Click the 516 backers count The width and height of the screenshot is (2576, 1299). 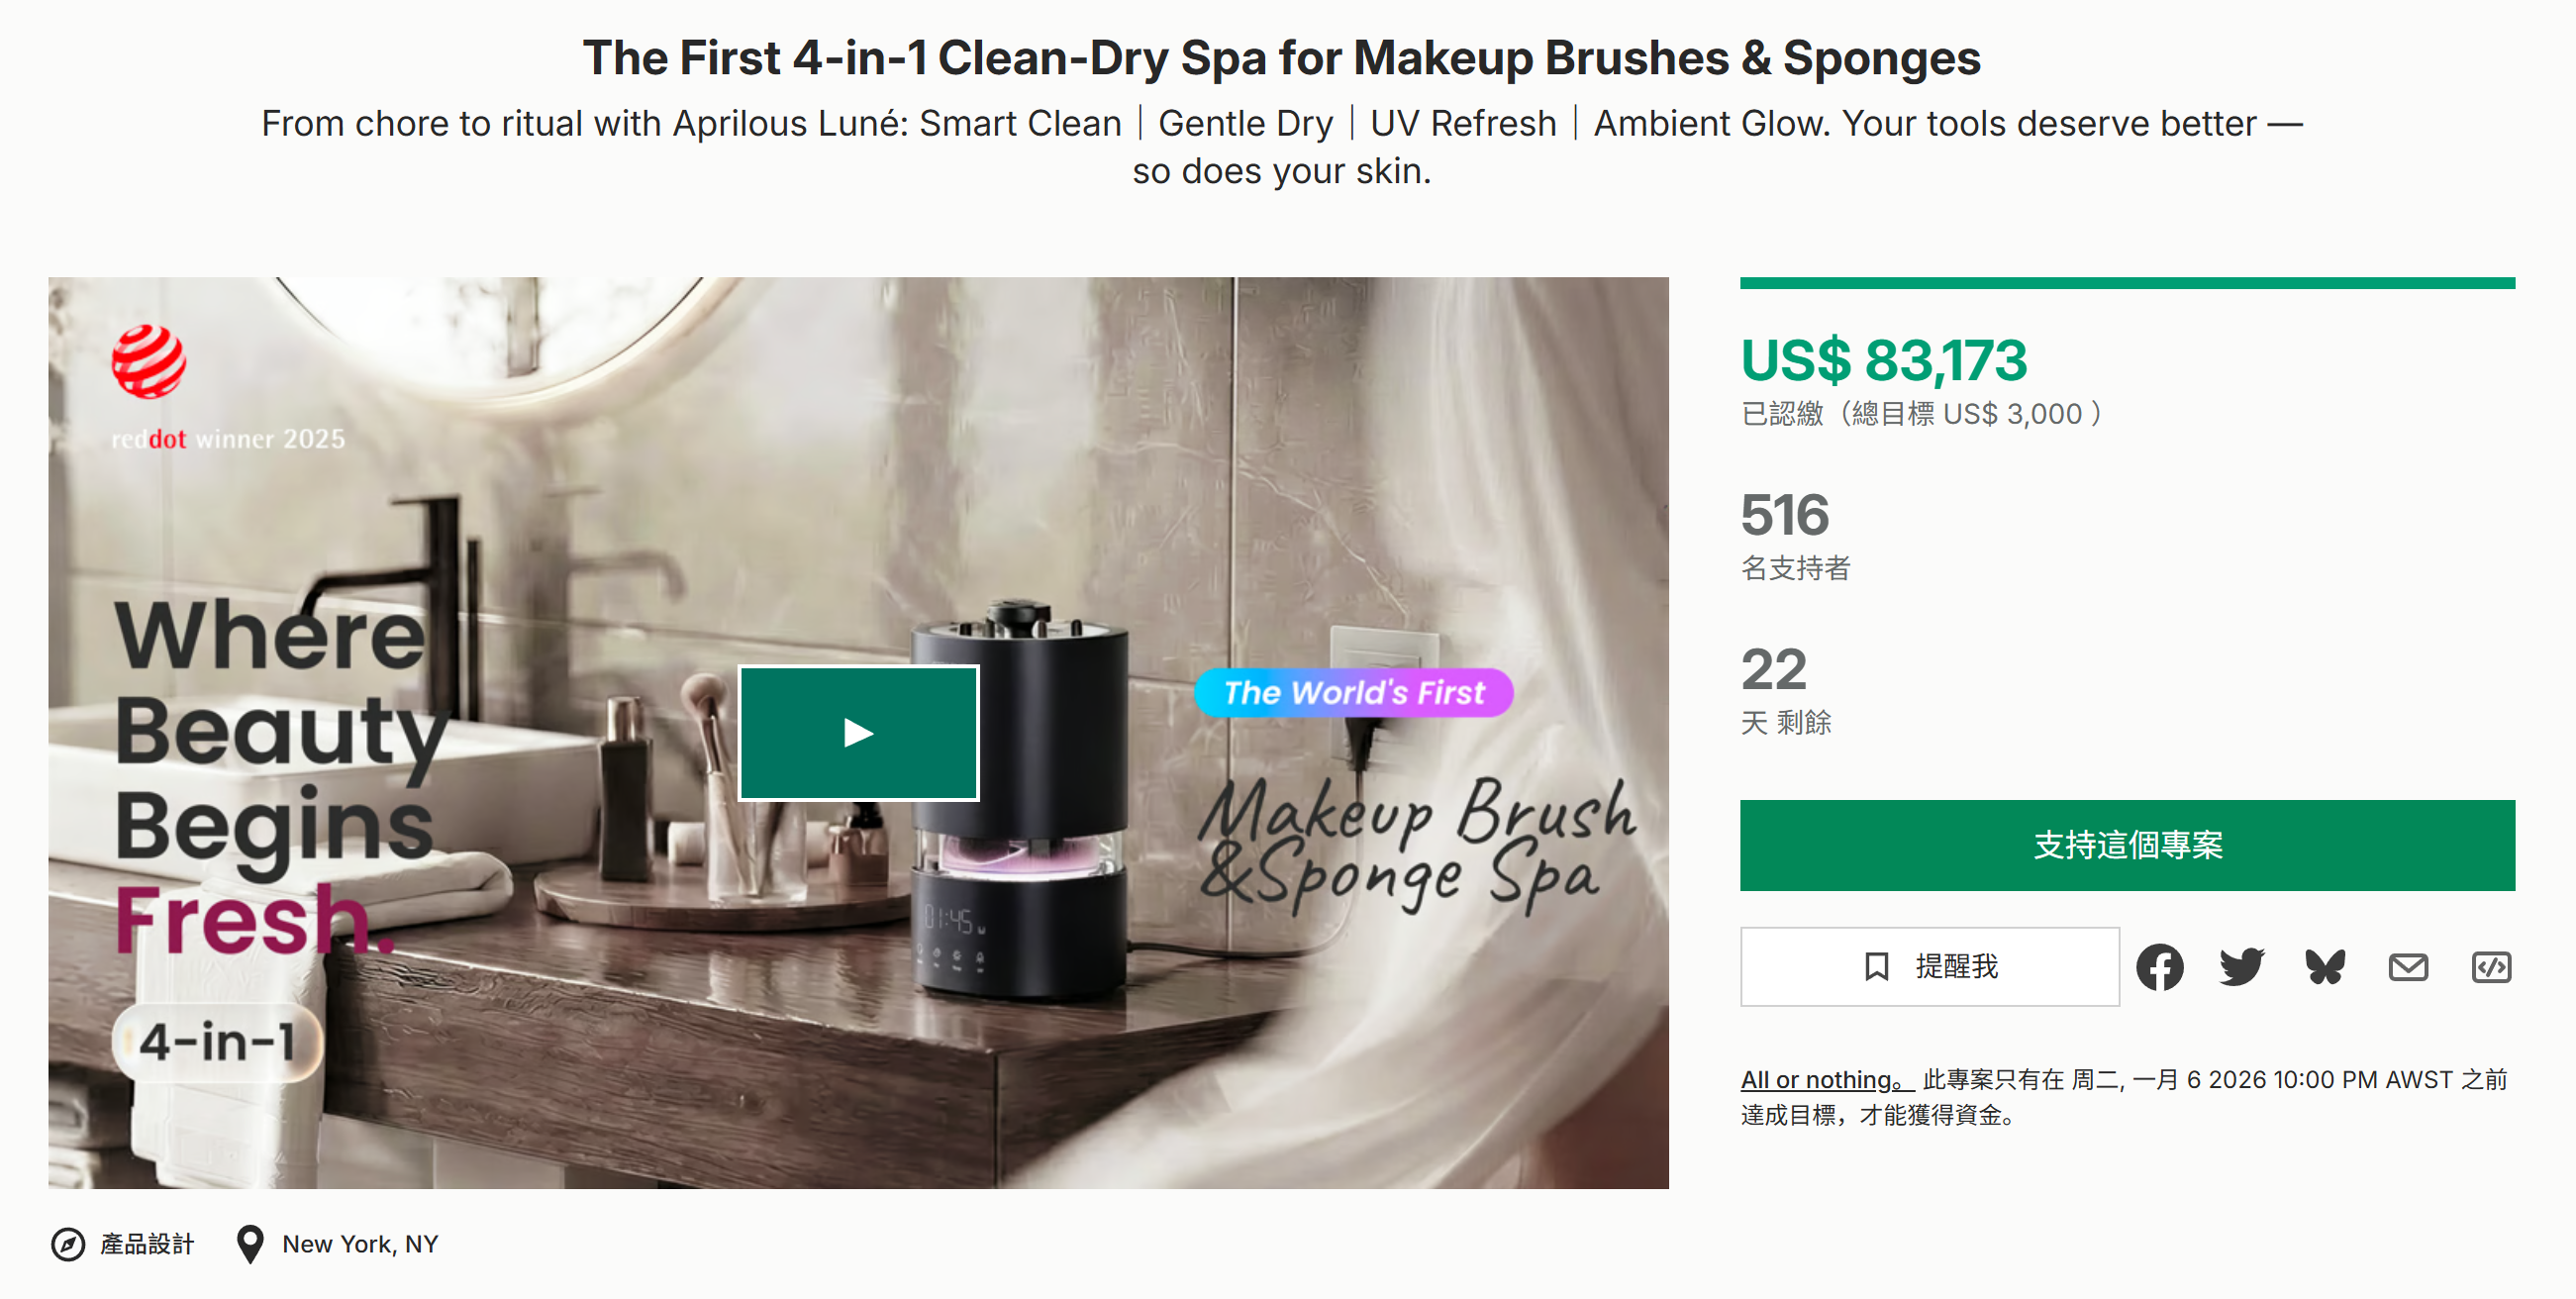[1784, 515]
